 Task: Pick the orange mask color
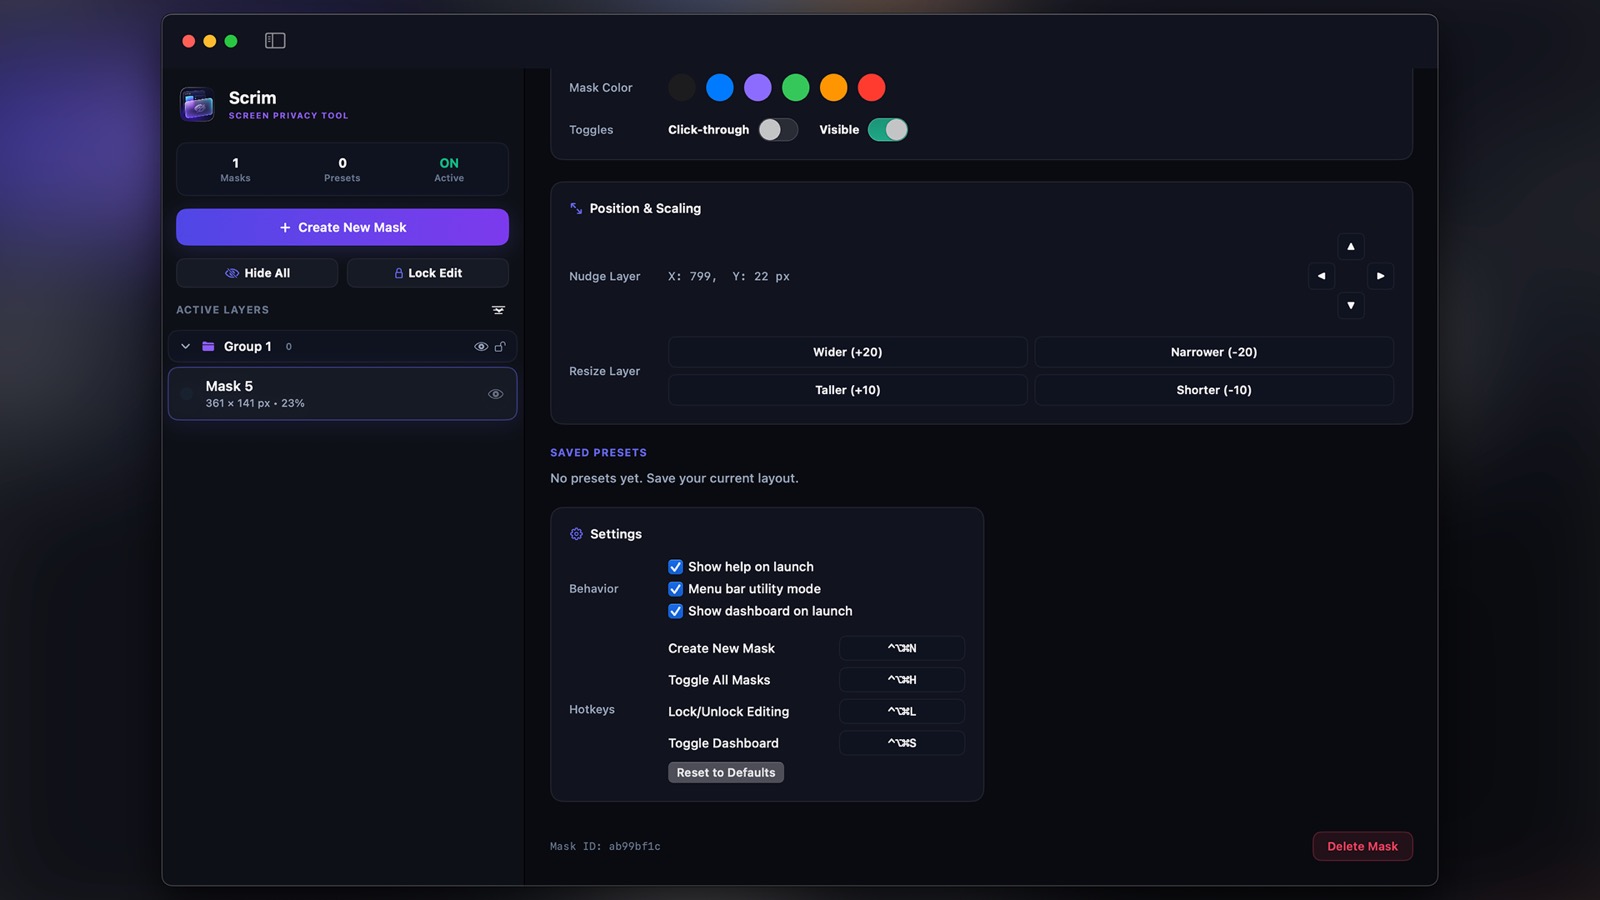coord(834,88)
